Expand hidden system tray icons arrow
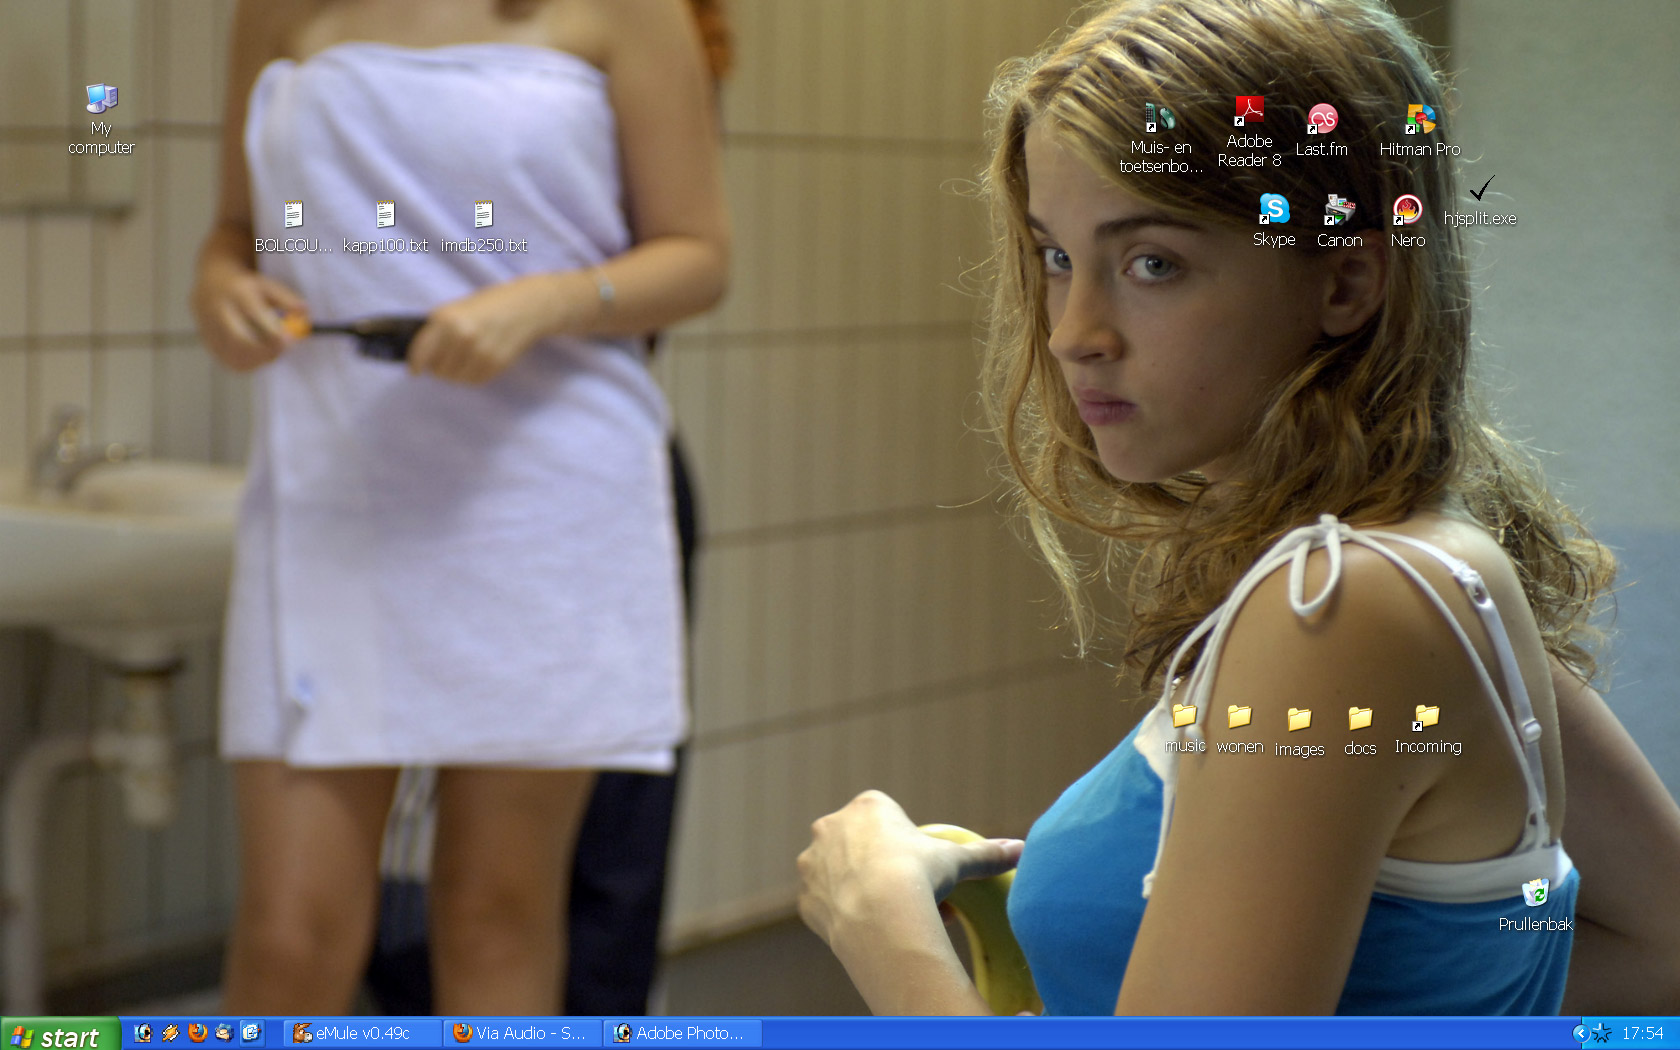This screenshot has width=1680, height=1050. 1580,1033
